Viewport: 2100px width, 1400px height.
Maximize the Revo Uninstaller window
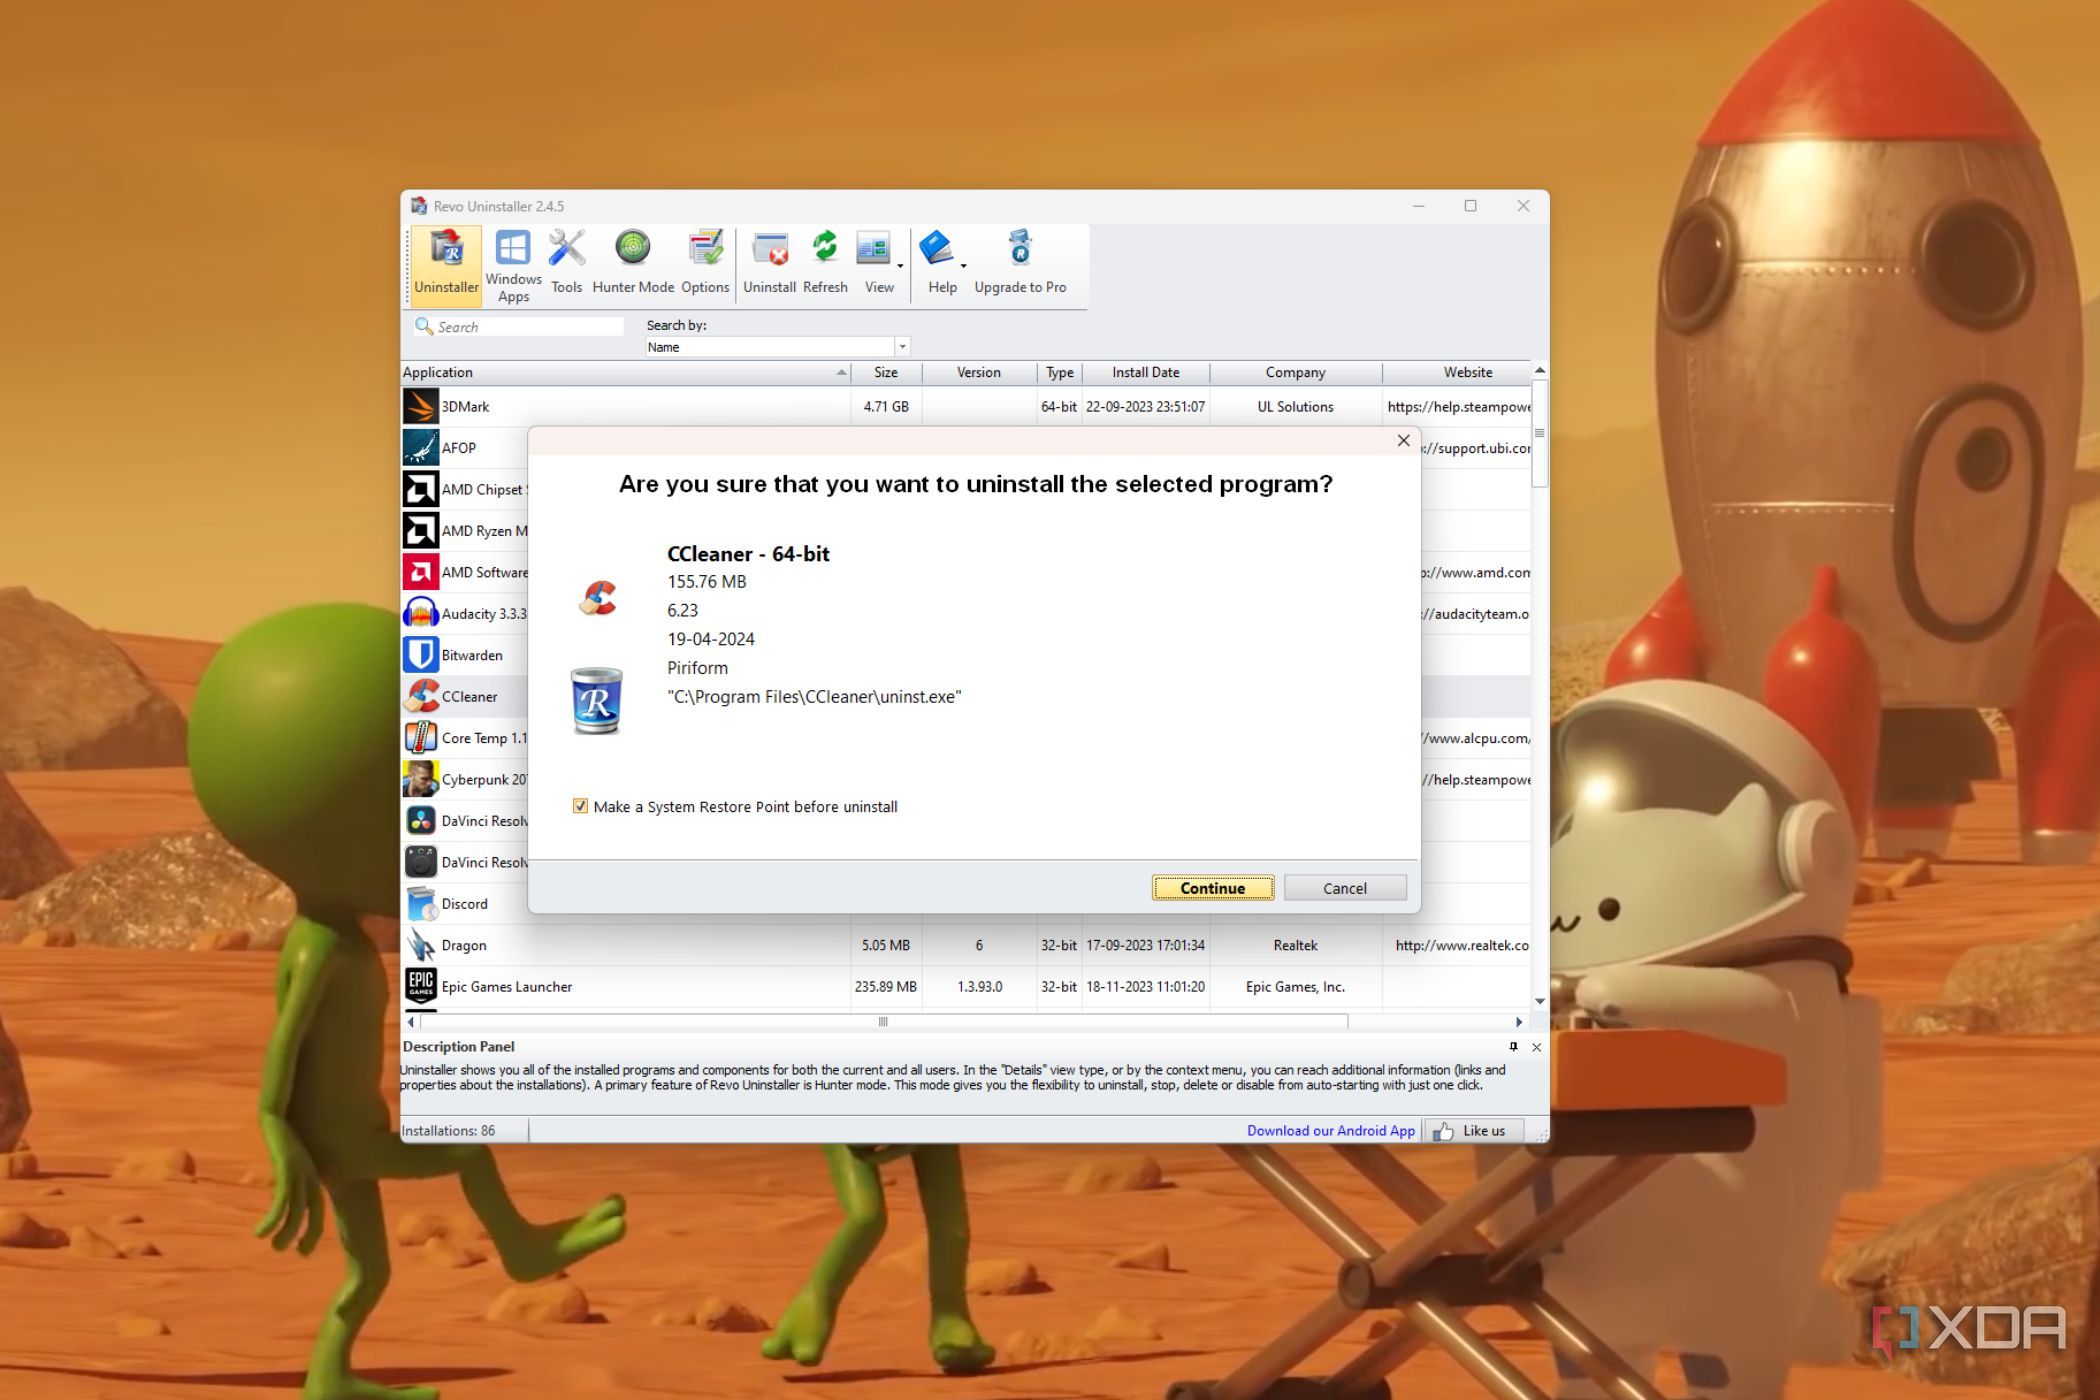pos(1470,206)
